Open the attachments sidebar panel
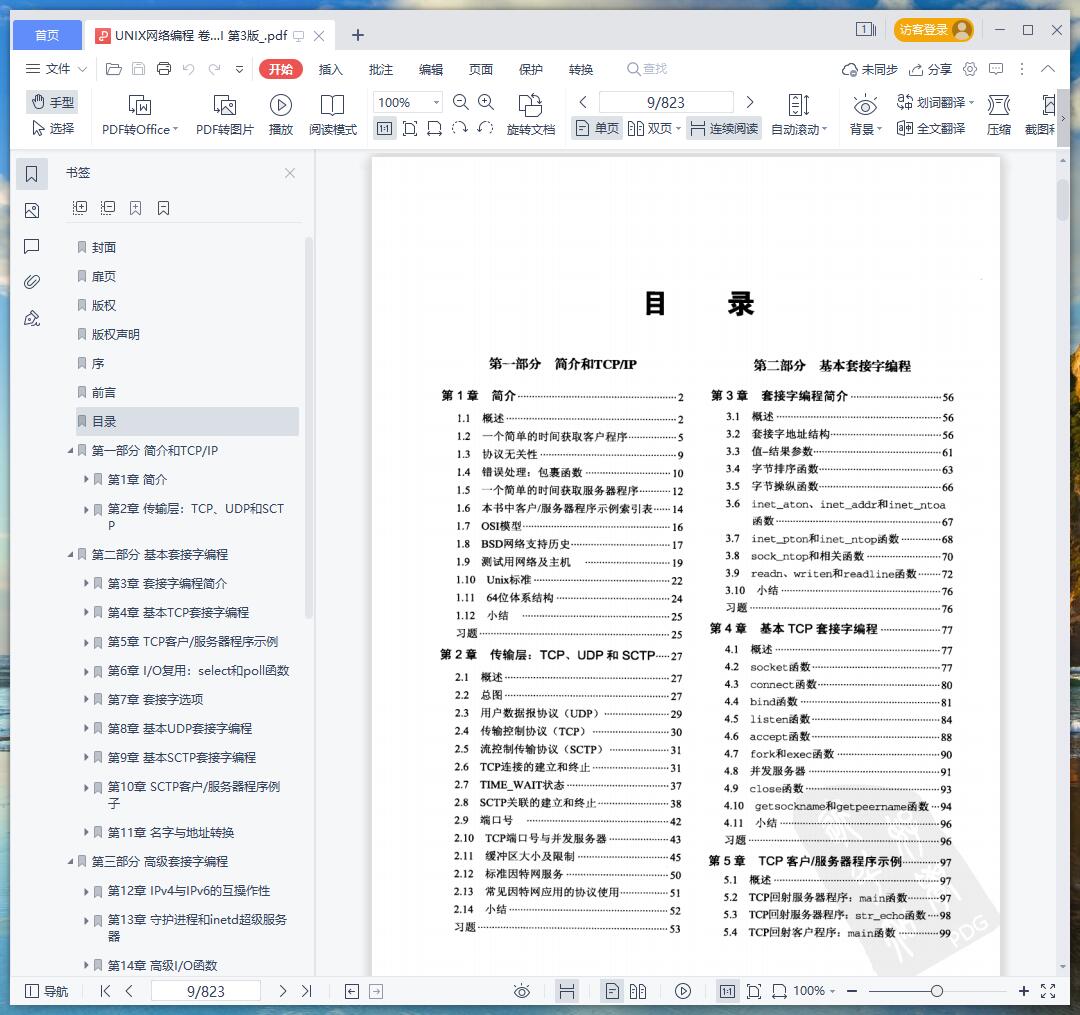The width and height of the screenshot is (1080, 1015). click(x=32, y=282)
